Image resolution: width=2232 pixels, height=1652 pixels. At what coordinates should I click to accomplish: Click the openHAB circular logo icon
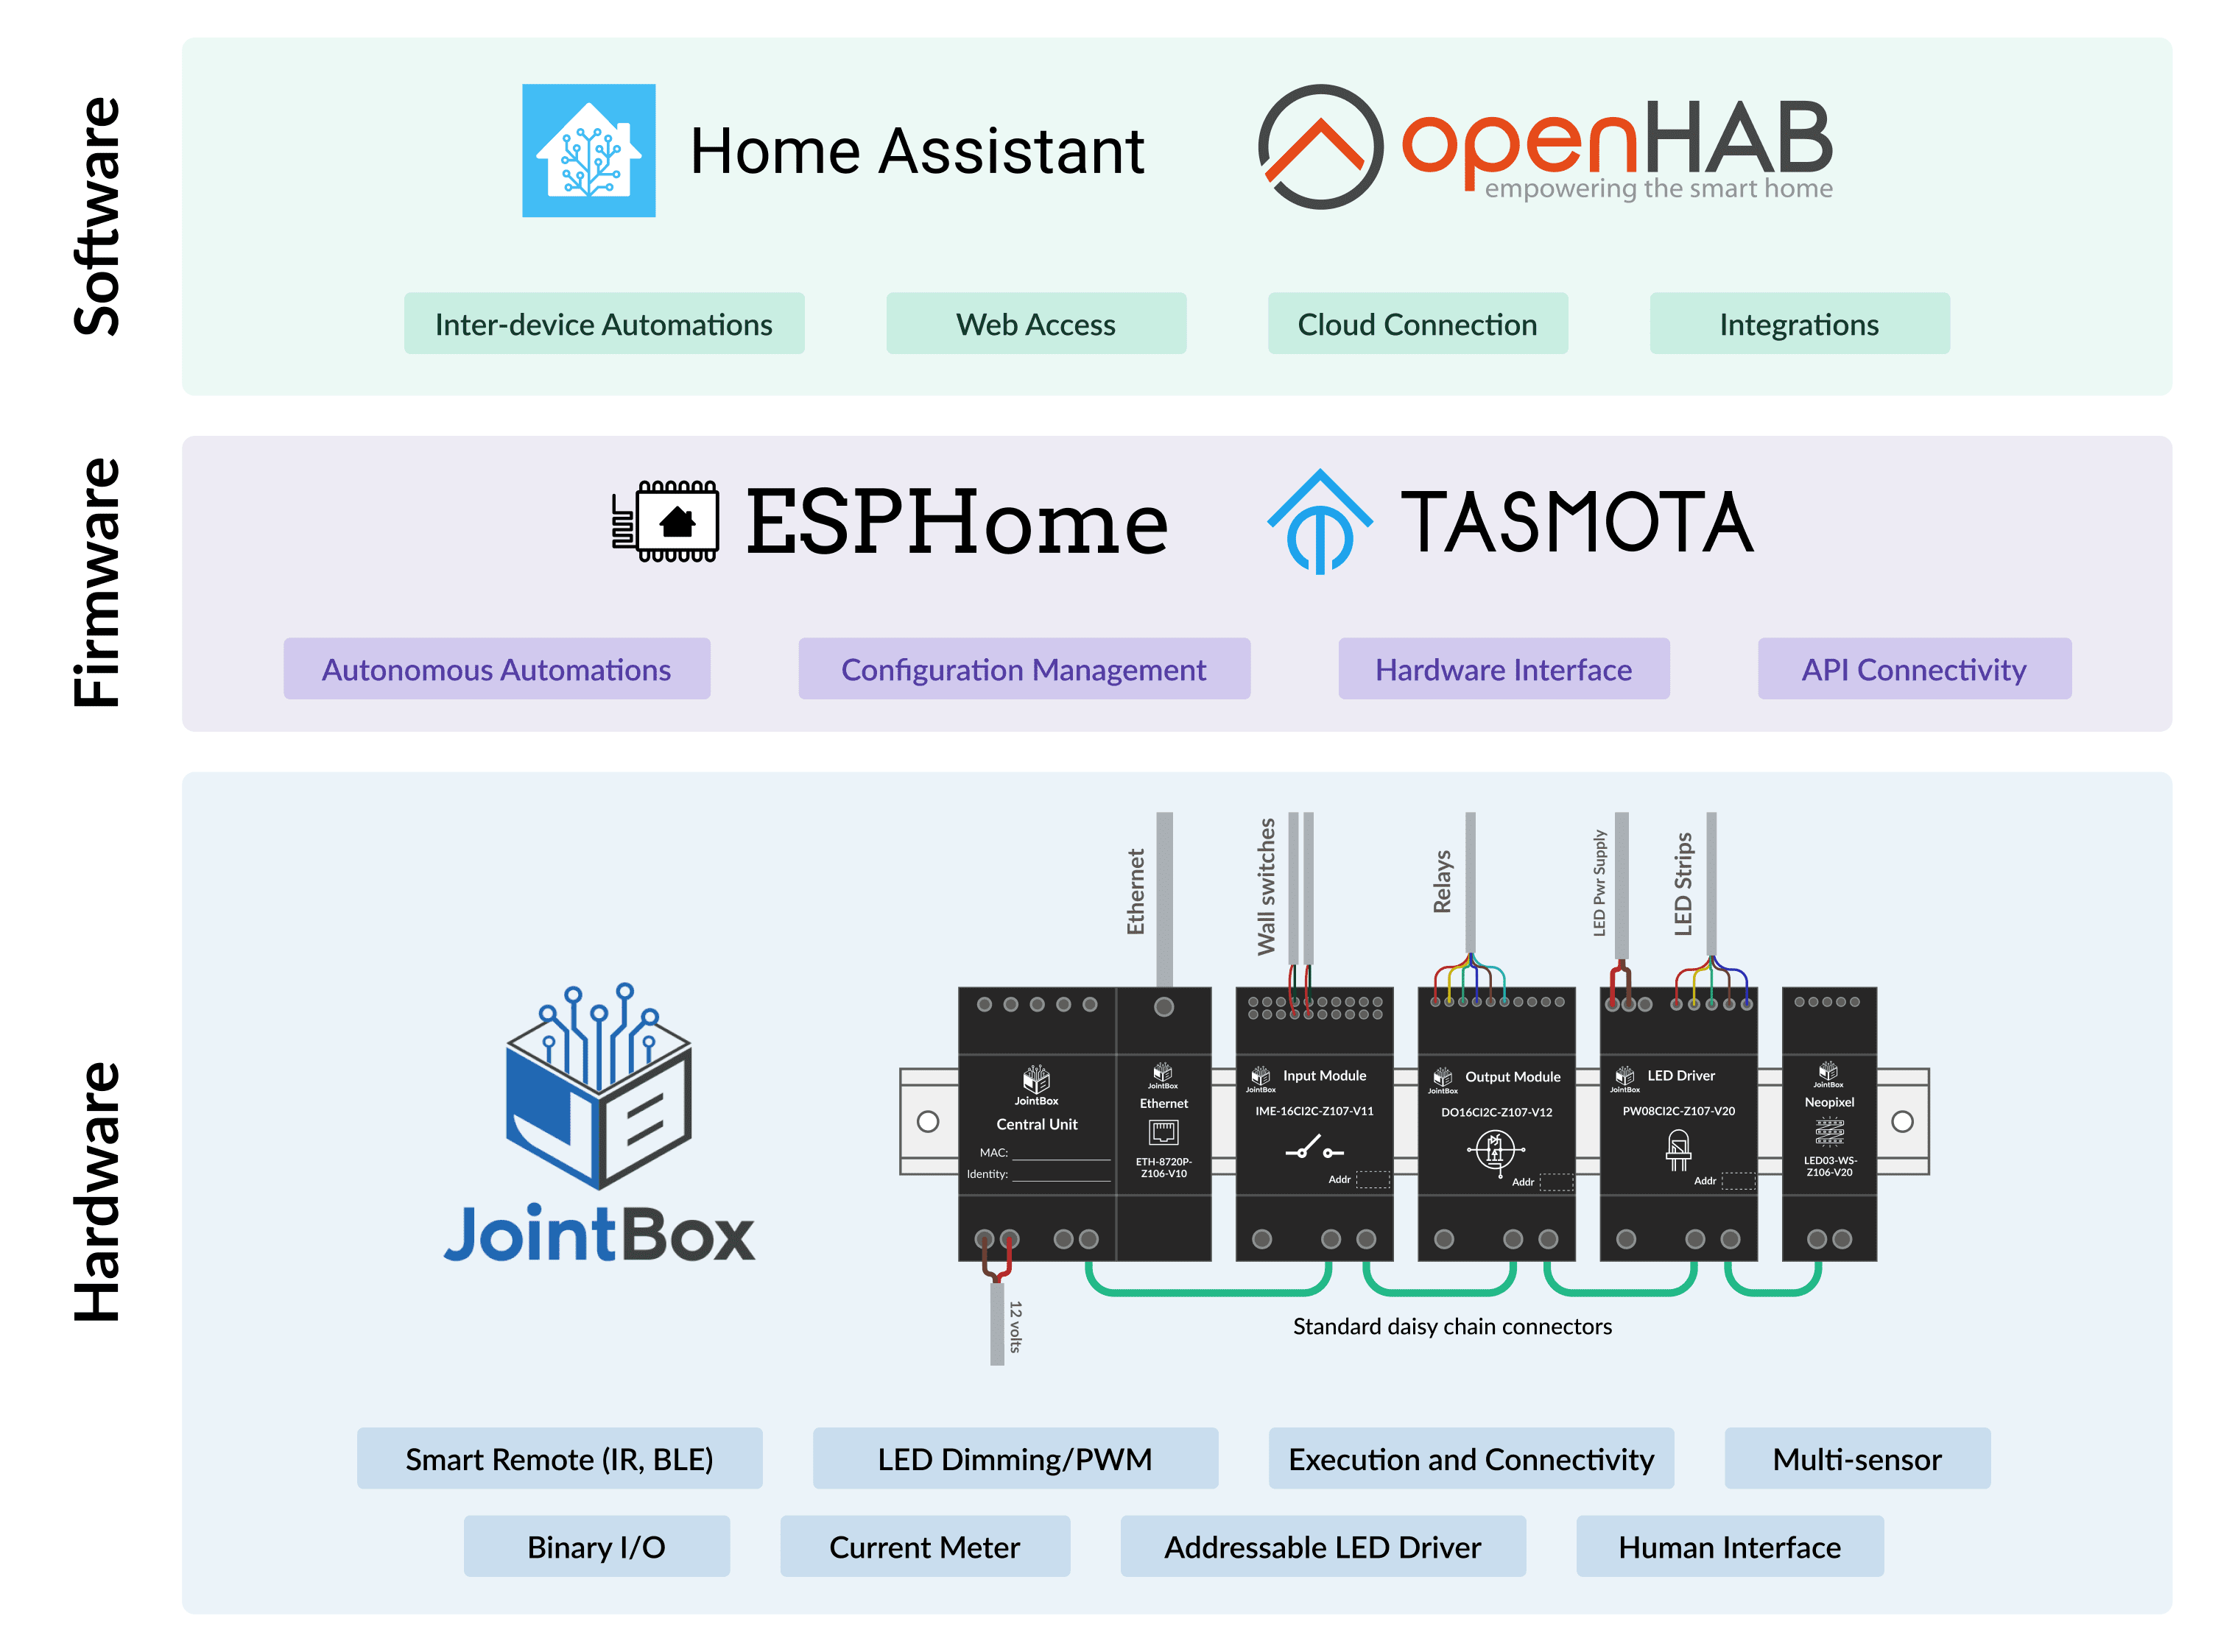pos(1320,147)
